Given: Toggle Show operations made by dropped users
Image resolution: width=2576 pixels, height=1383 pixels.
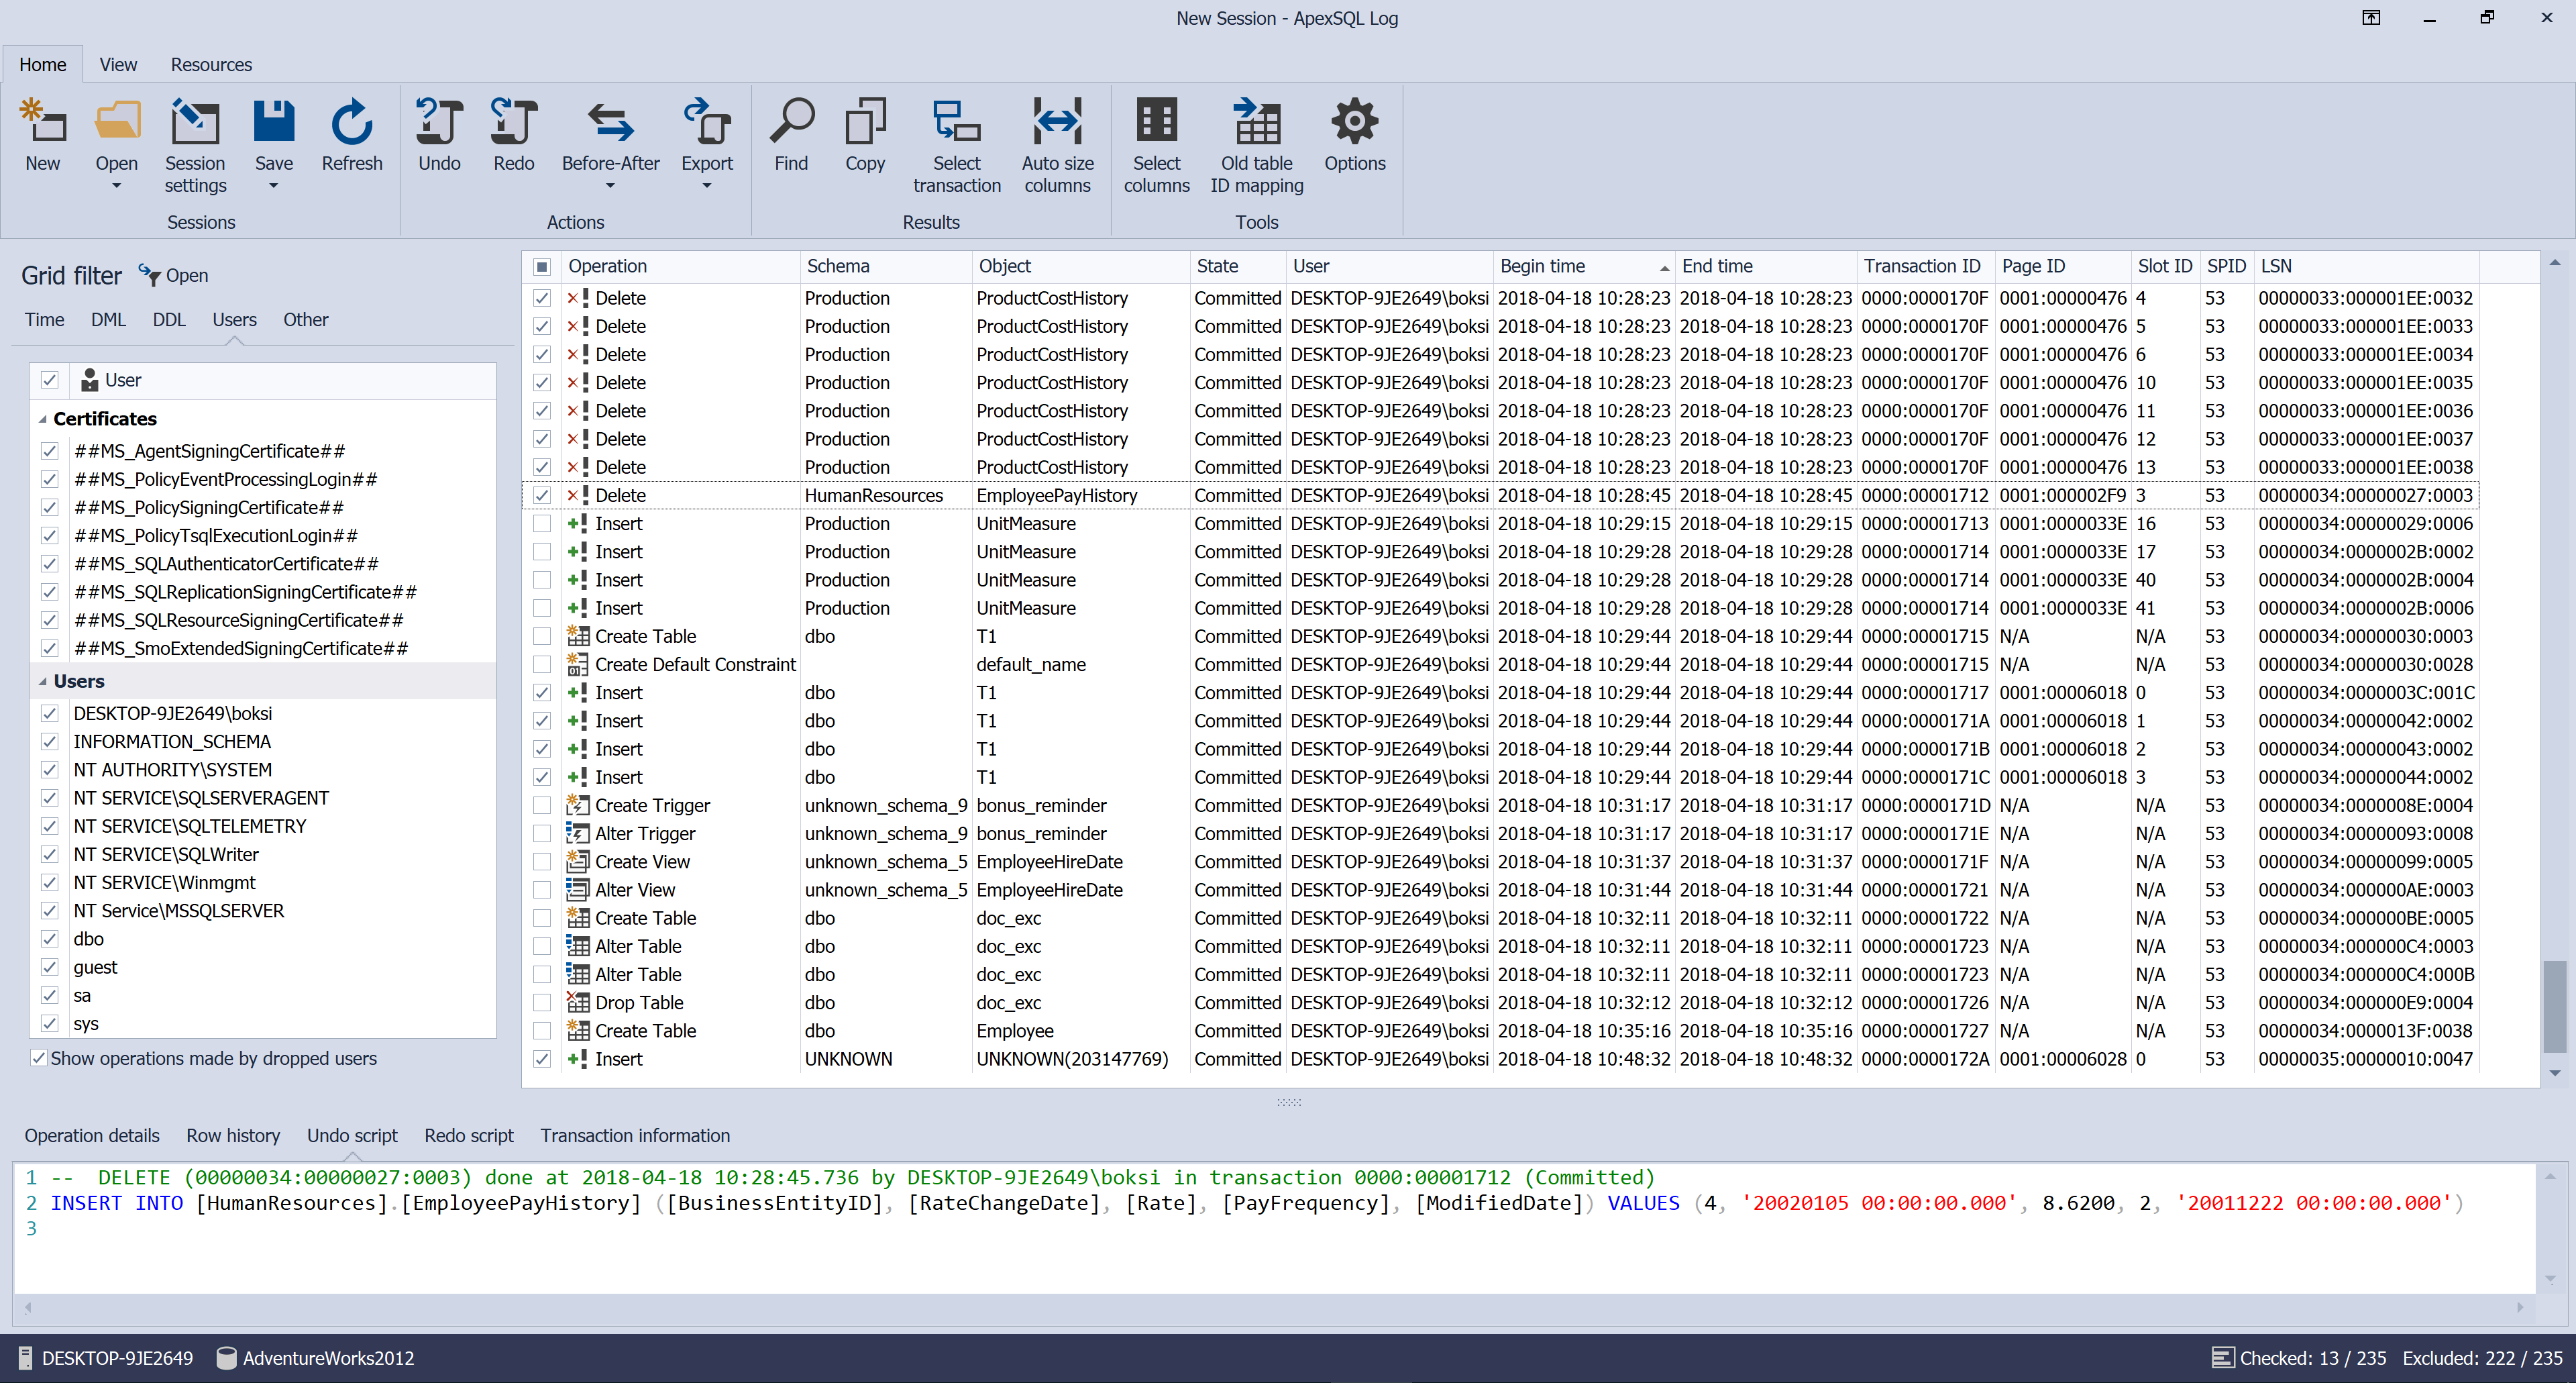Looking at the screenshot, I should click(x=38, y=1058).
